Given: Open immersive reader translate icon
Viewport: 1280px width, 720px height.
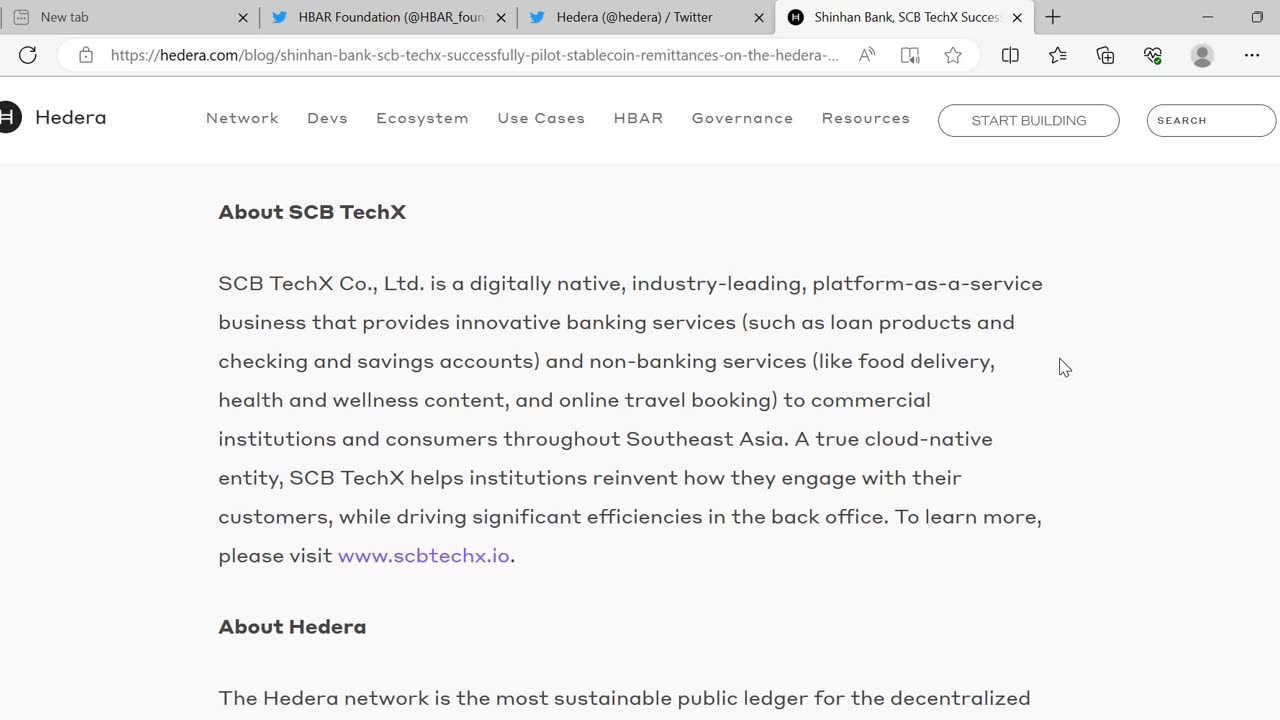Looking at the screenshot, I should tap(910, 55).
